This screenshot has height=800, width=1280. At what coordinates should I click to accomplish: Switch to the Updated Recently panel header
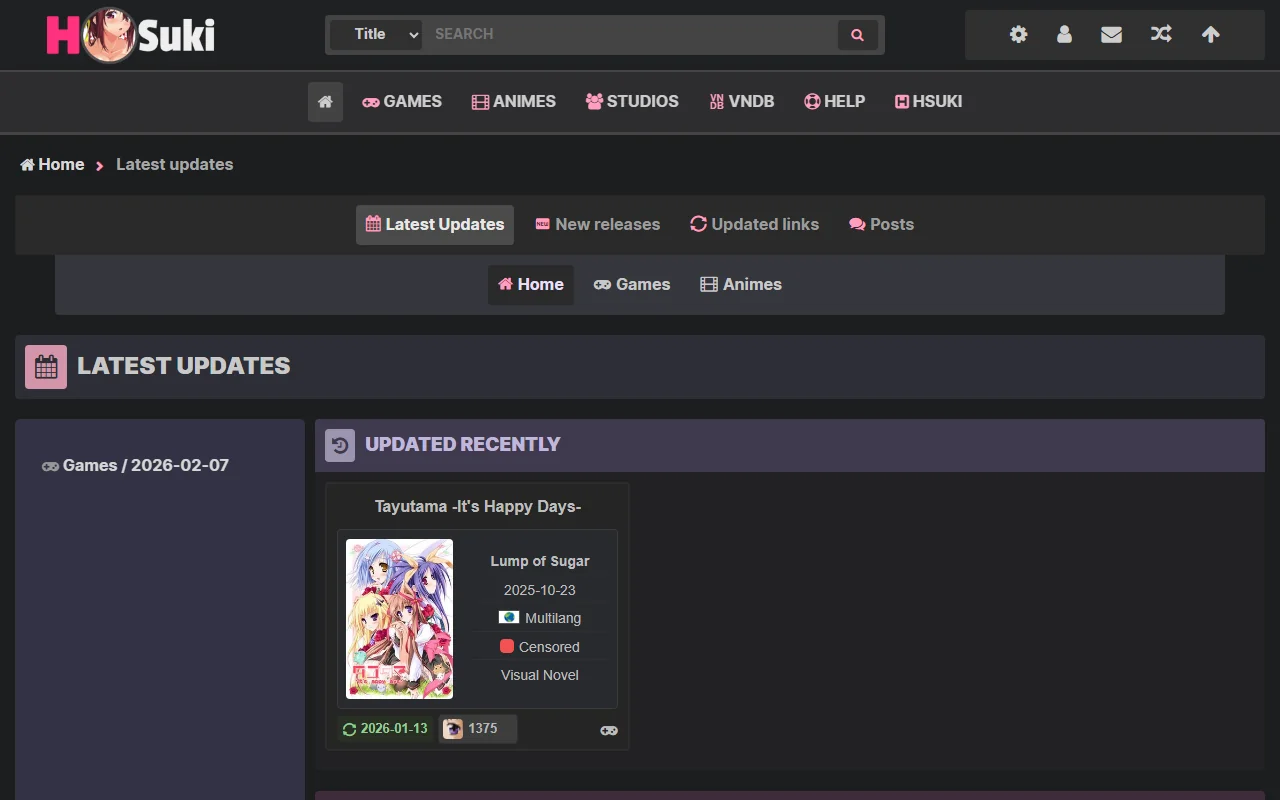coord(463,444)
